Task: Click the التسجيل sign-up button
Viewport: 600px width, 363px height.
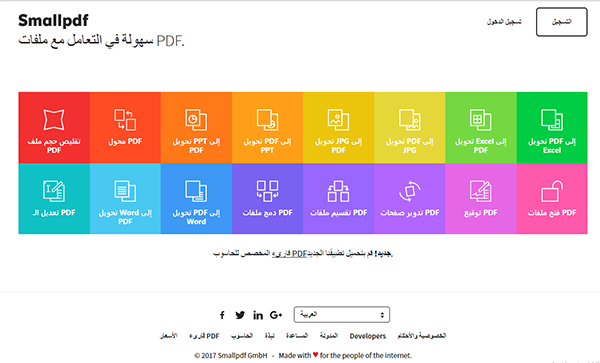Action: pos(561,22)
